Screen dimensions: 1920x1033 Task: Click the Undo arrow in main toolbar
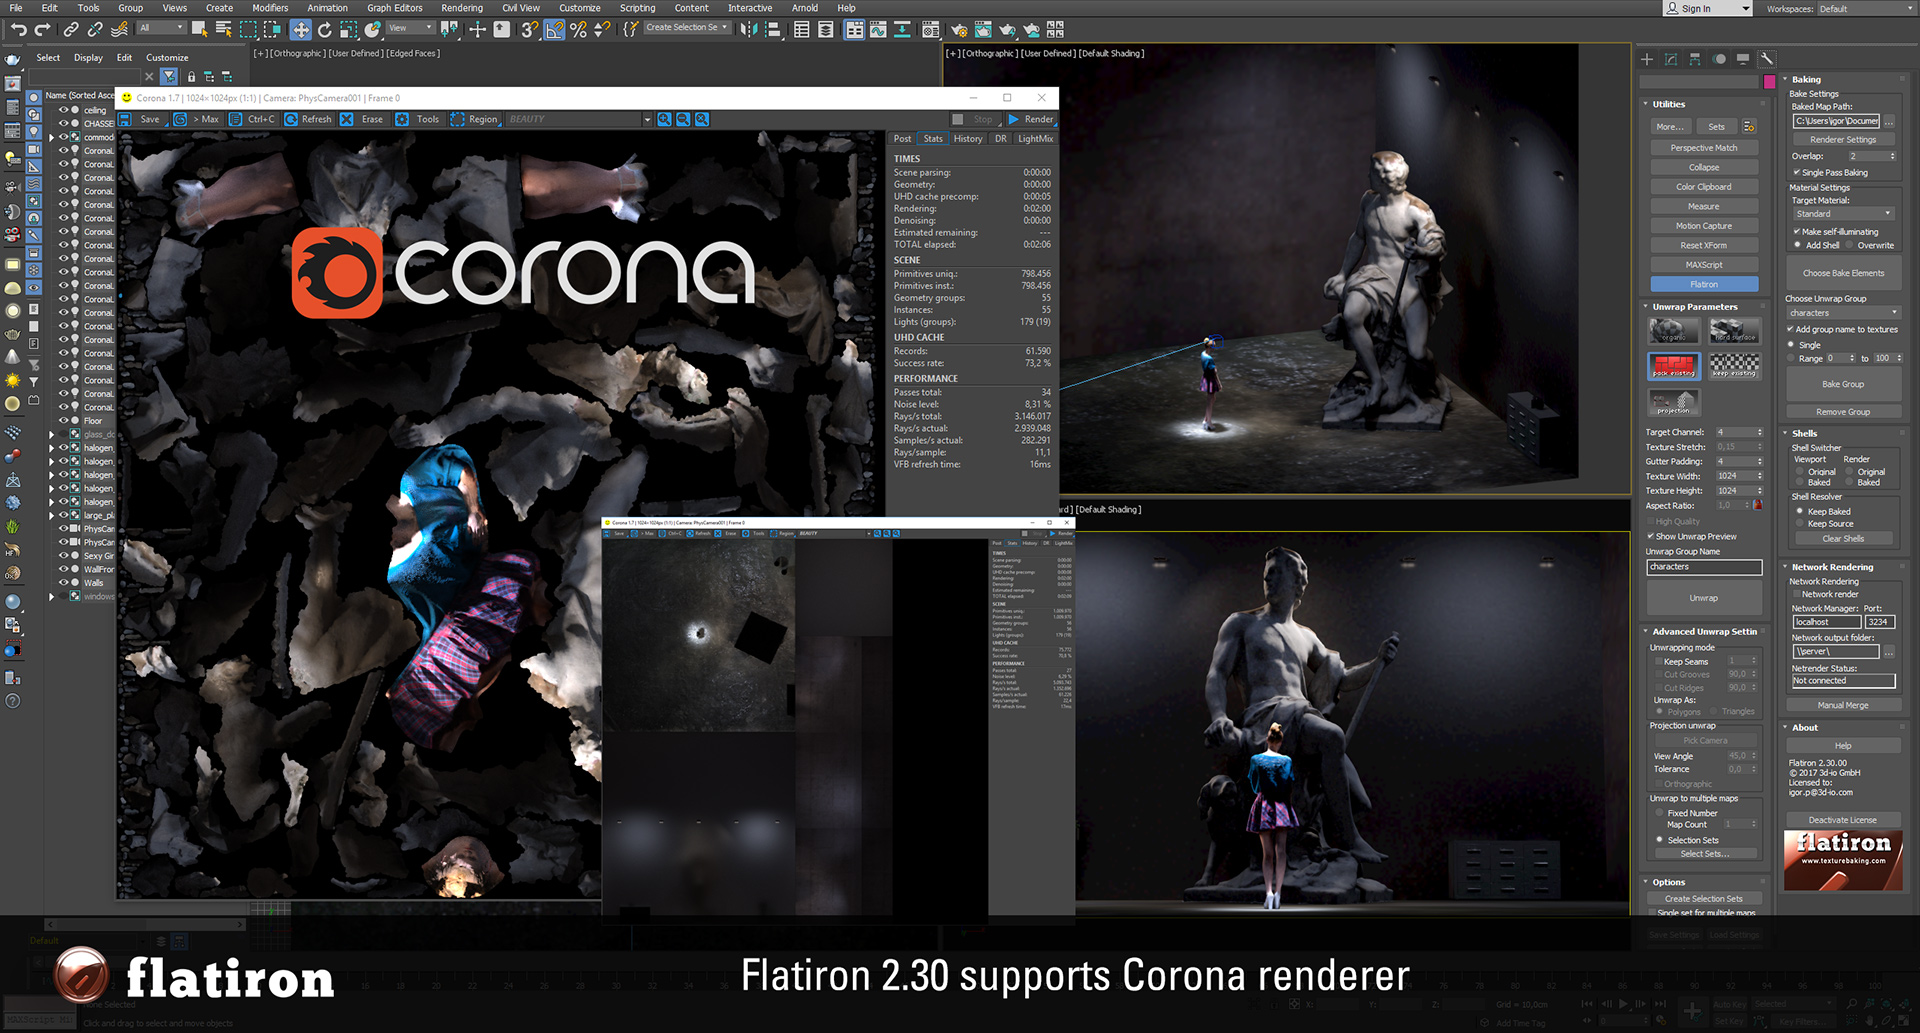(x=18, y=30)
